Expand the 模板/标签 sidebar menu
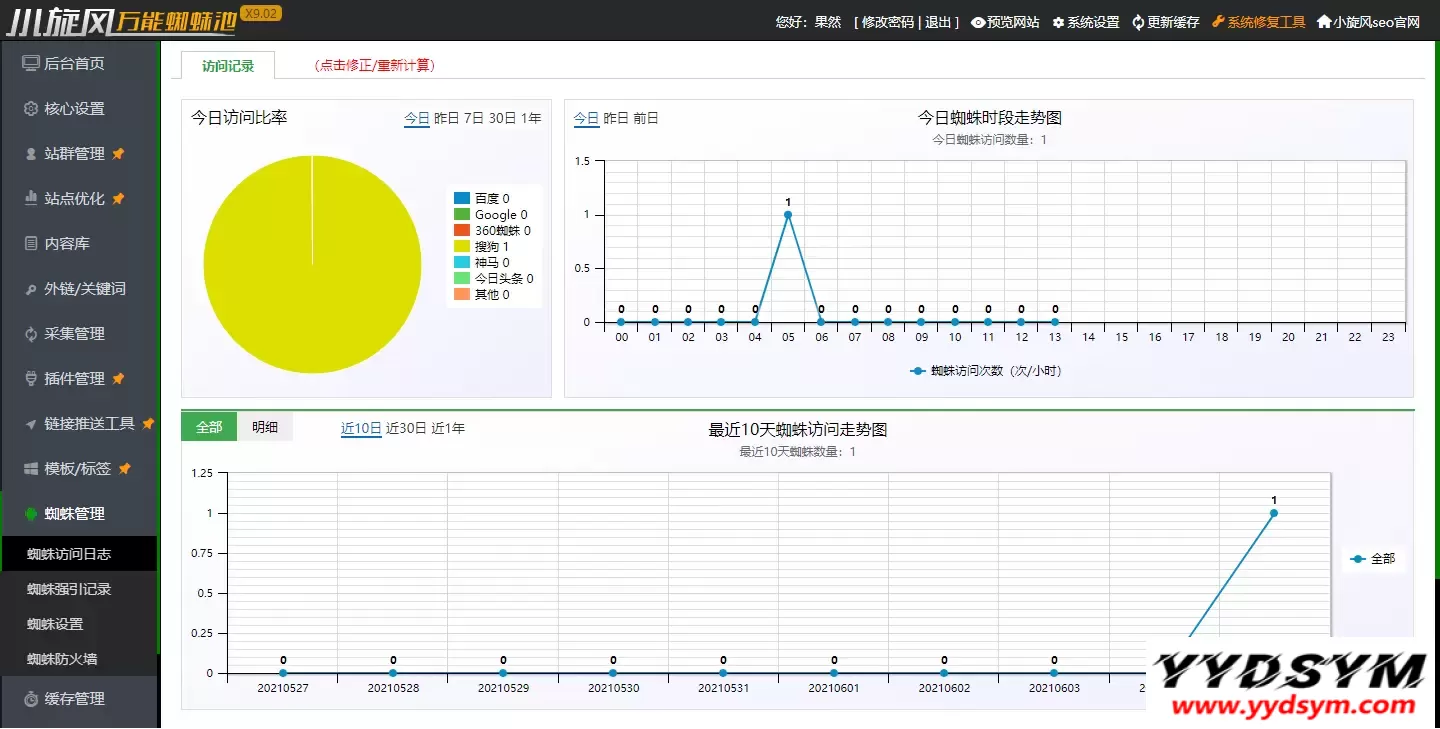This screenshot has height=729, width=1440. click(77, 469)
